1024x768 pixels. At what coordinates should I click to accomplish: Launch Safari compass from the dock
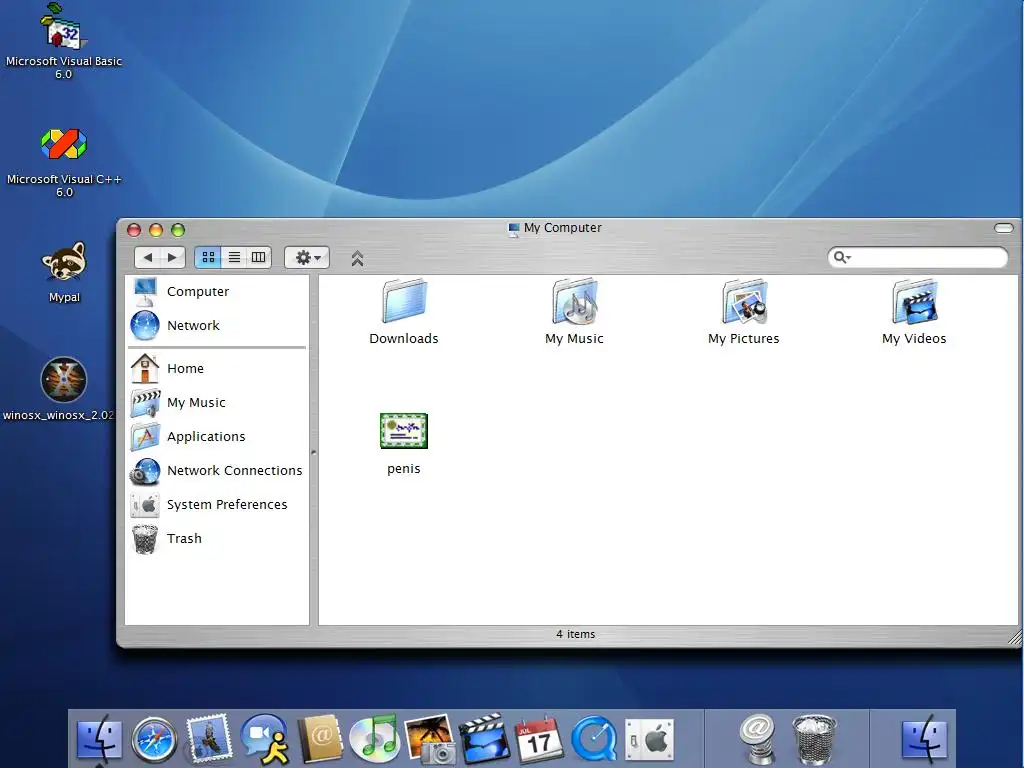[154, 740]
